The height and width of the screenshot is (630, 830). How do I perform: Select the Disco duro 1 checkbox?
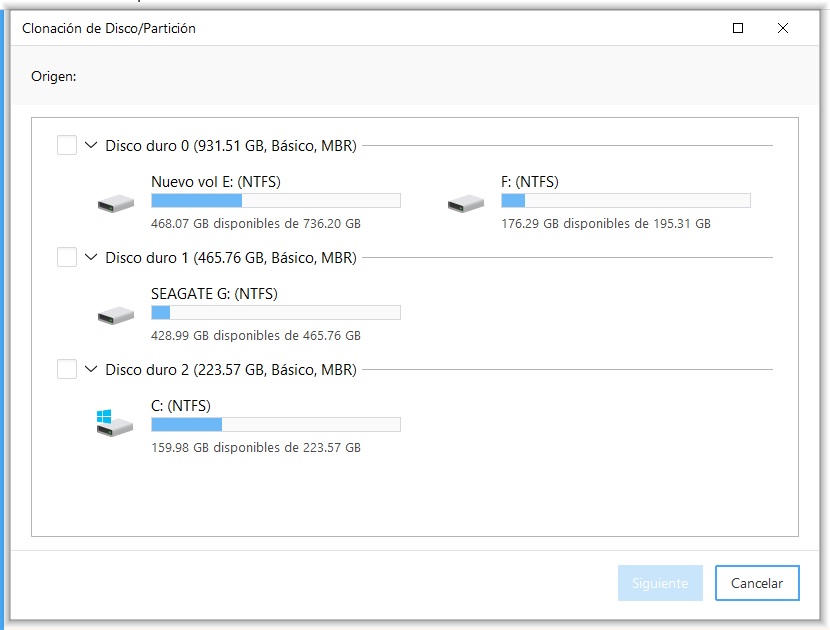pos(67,258)
